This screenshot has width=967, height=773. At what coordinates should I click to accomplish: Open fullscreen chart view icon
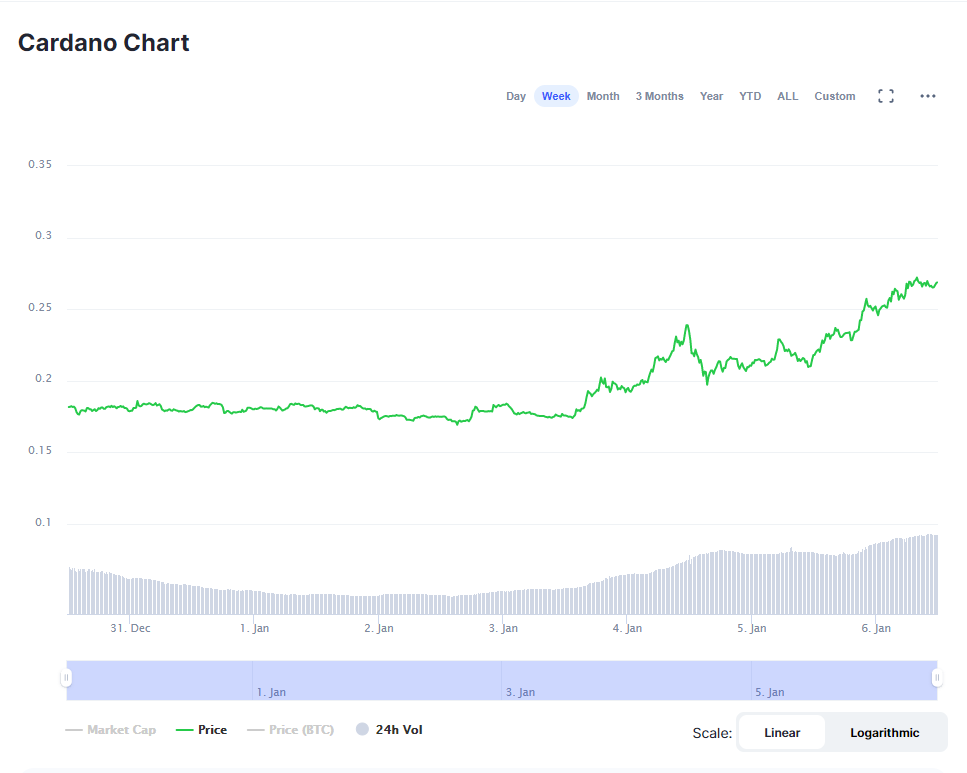click(886, 96)
